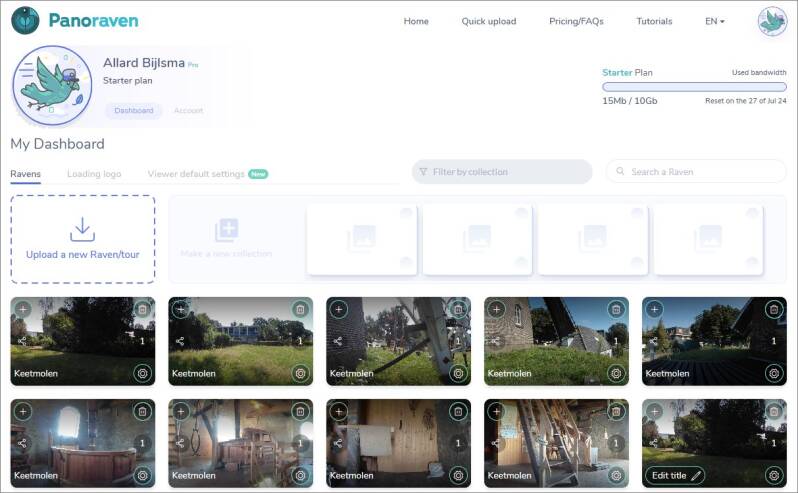The image size is (798, 493).
Task: Open settings on round wooden tub Keetmolen
Action: pos(142,476)
